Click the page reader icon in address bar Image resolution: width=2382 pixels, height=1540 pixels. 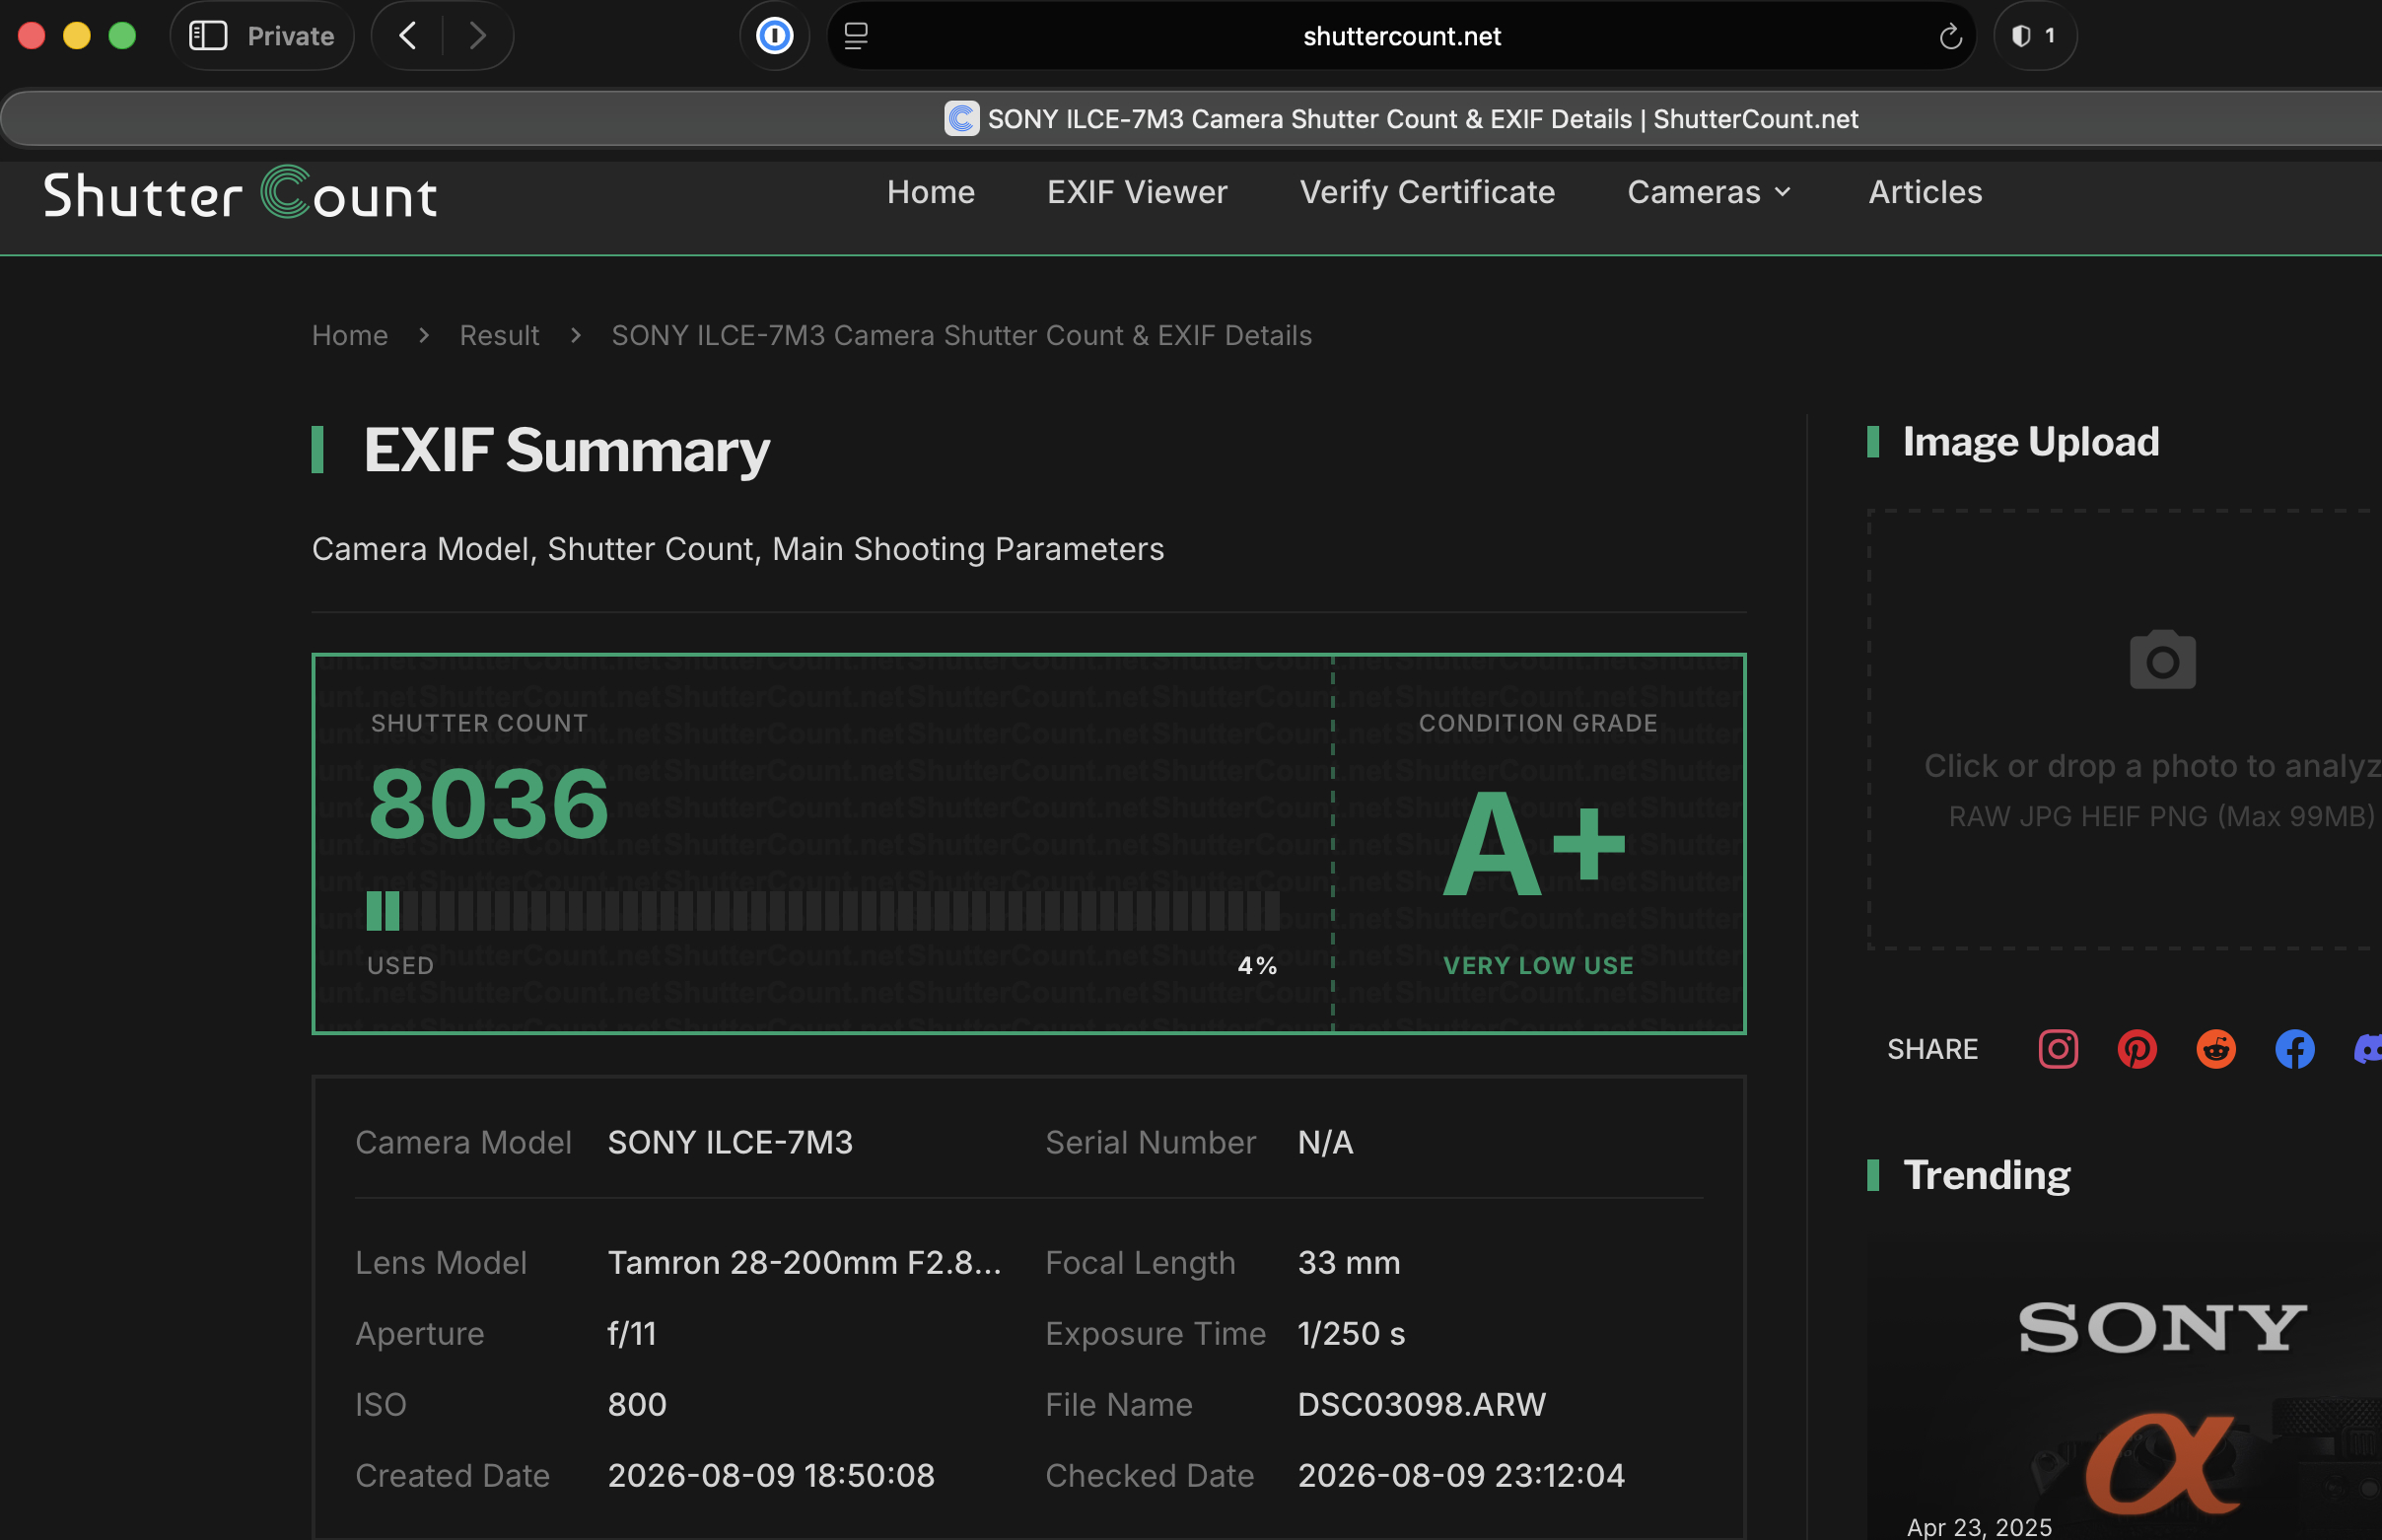856,36
